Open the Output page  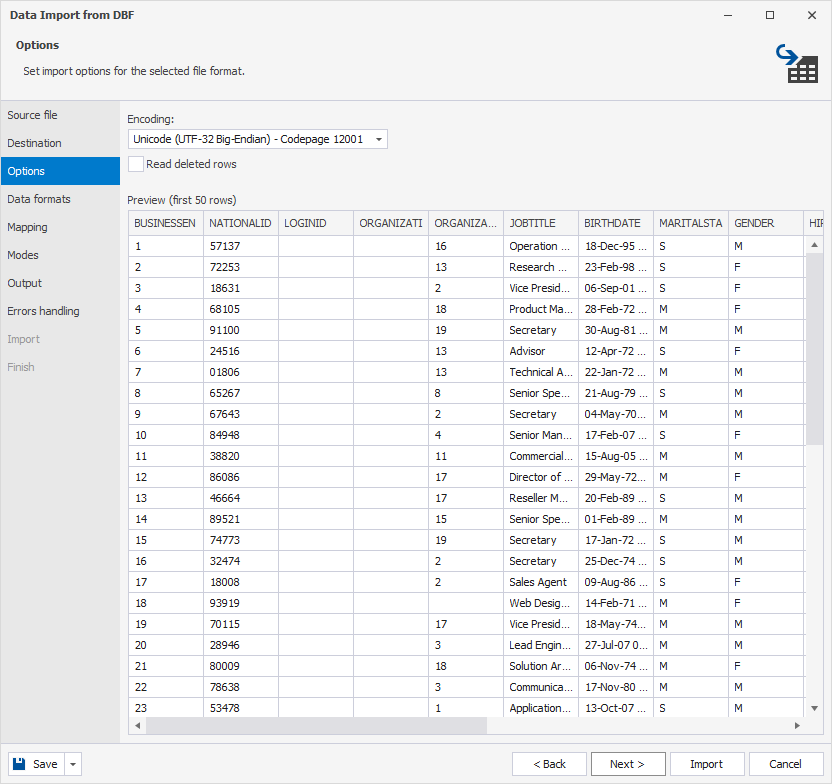[60, 283]
